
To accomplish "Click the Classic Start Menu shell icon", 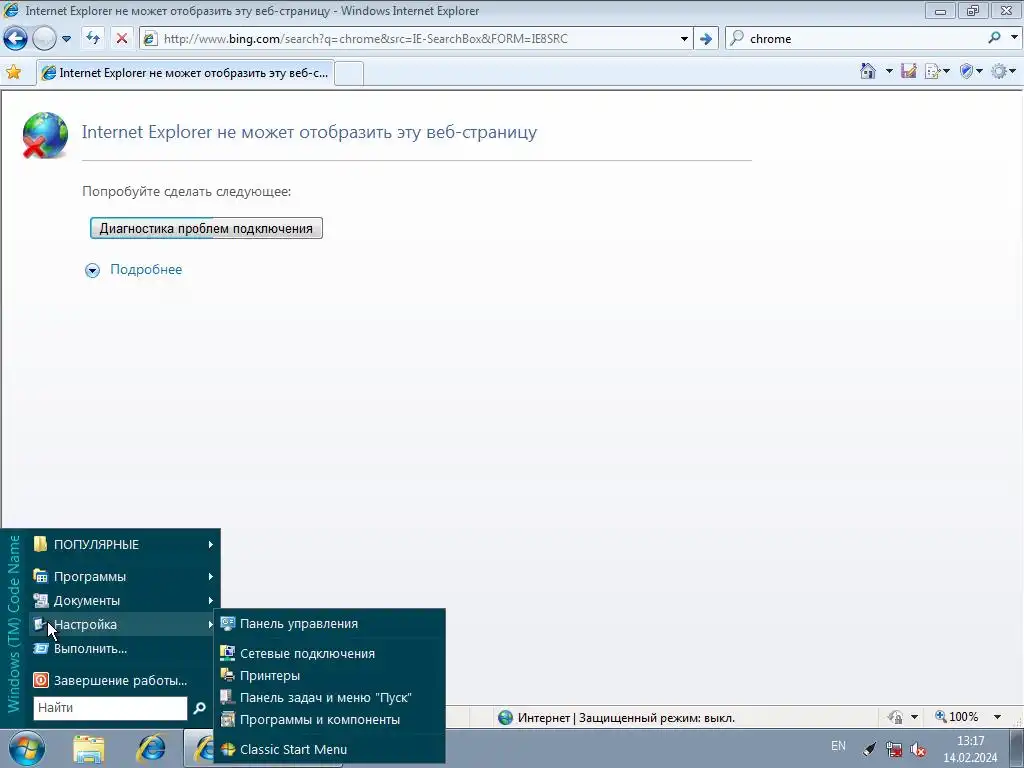I will coord(227,749).
